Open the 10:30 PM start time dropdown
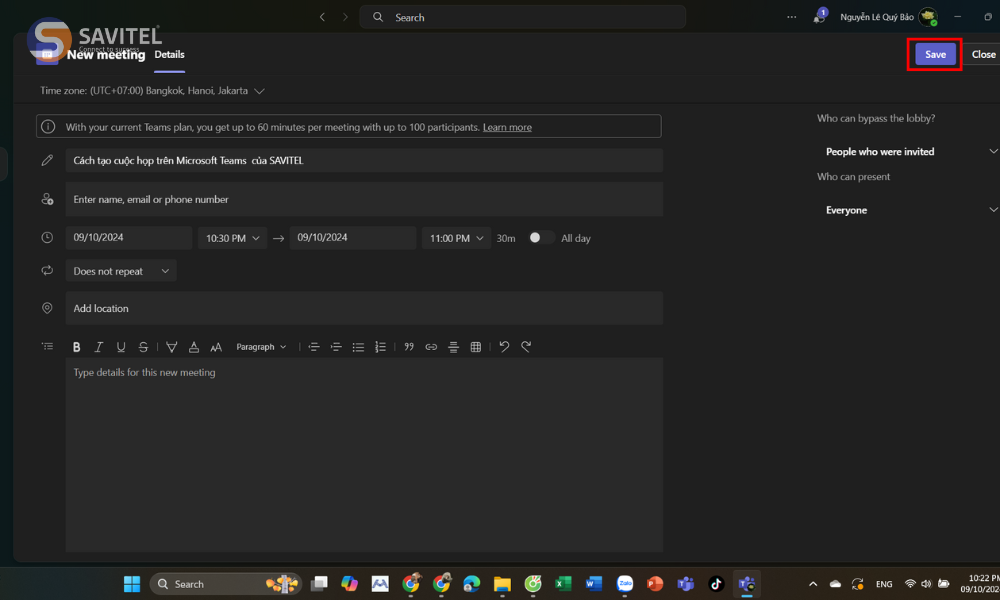Screen dimensions: 1000x600 tap(232, 238)
